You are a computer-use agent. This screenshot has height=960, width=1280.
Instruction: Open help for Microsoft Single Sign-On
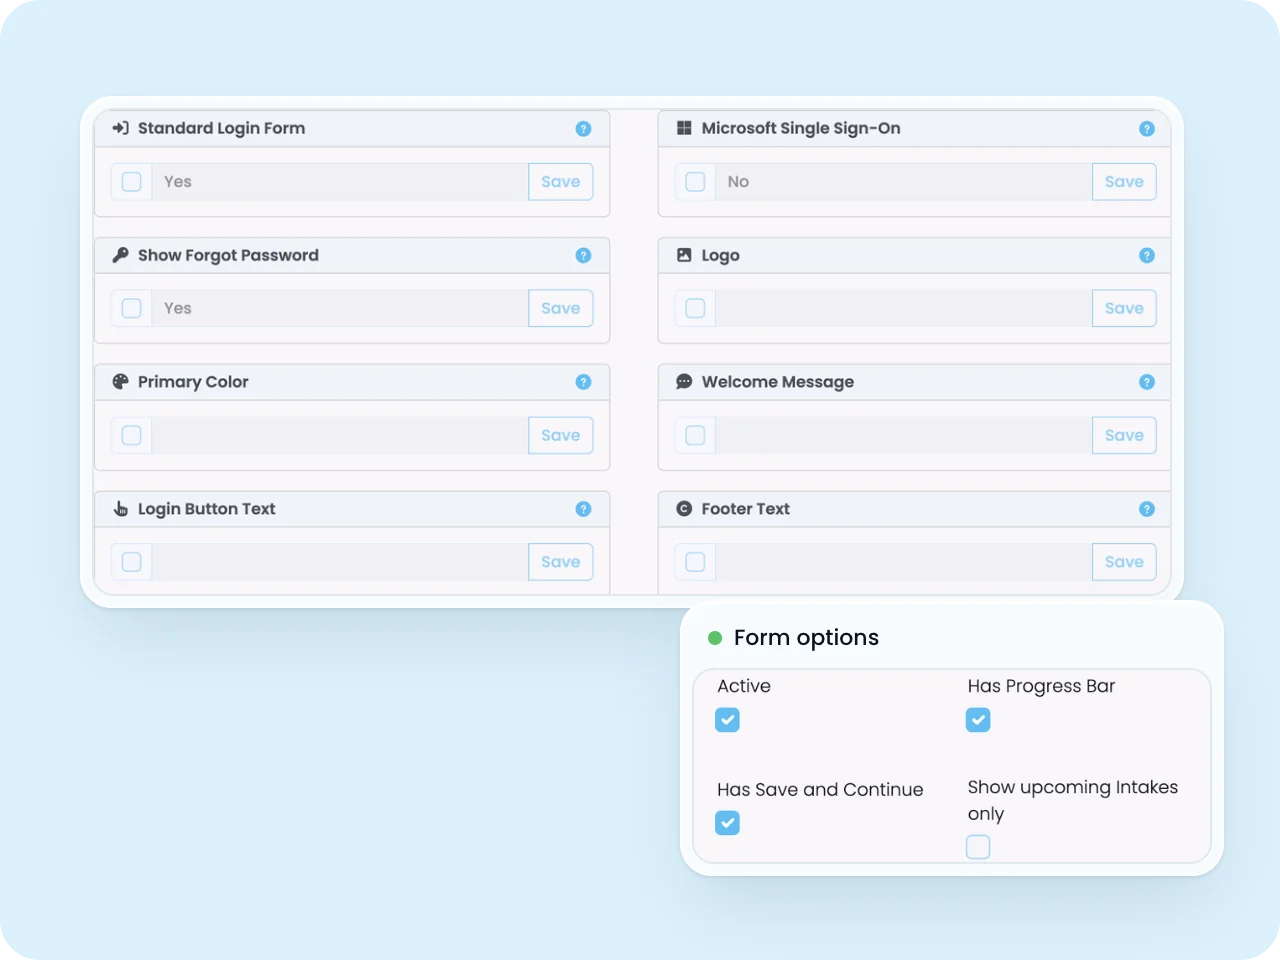[x=1147, y=129]
